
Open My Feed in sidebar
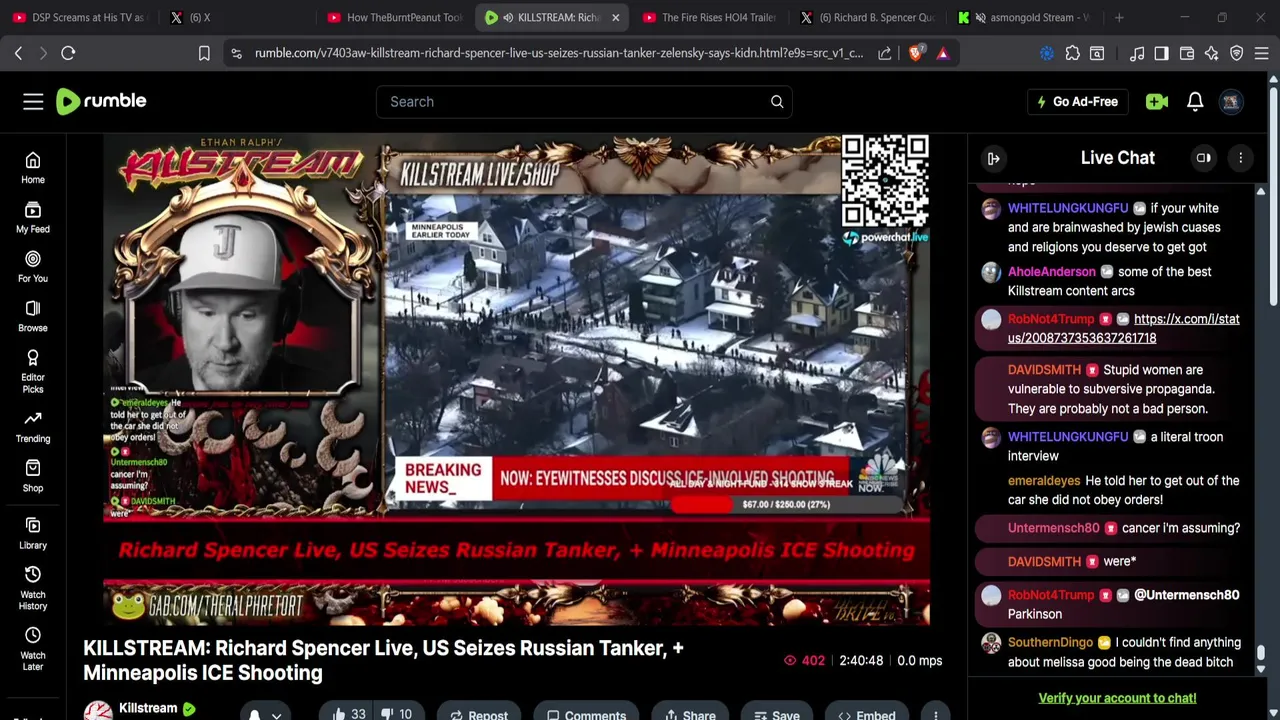click(33, 217)
